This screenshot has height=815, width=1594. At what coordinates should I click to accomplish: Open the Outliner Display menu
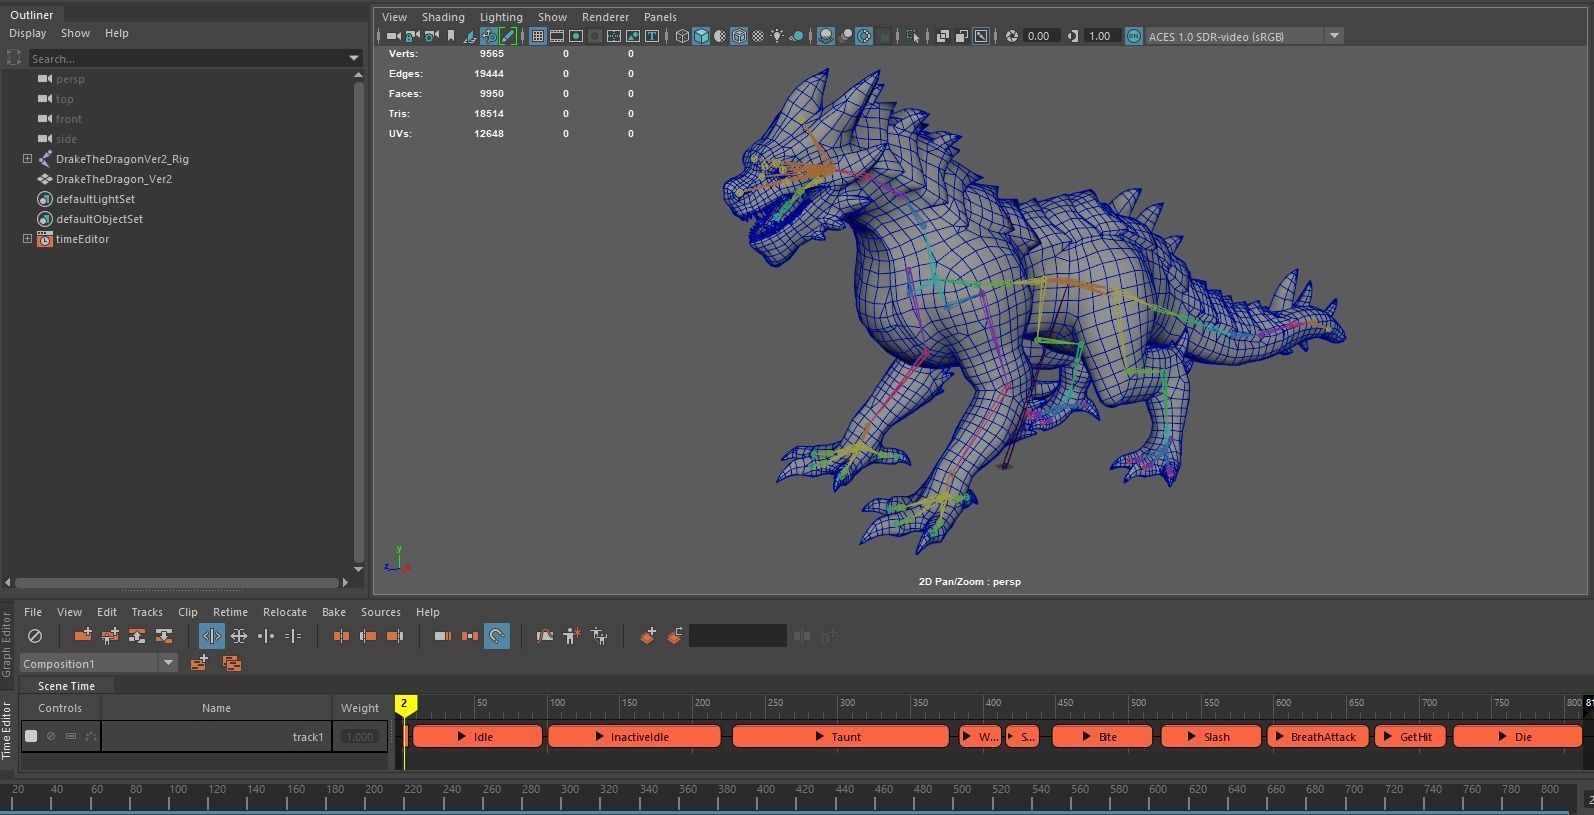(x=28, y=33)
